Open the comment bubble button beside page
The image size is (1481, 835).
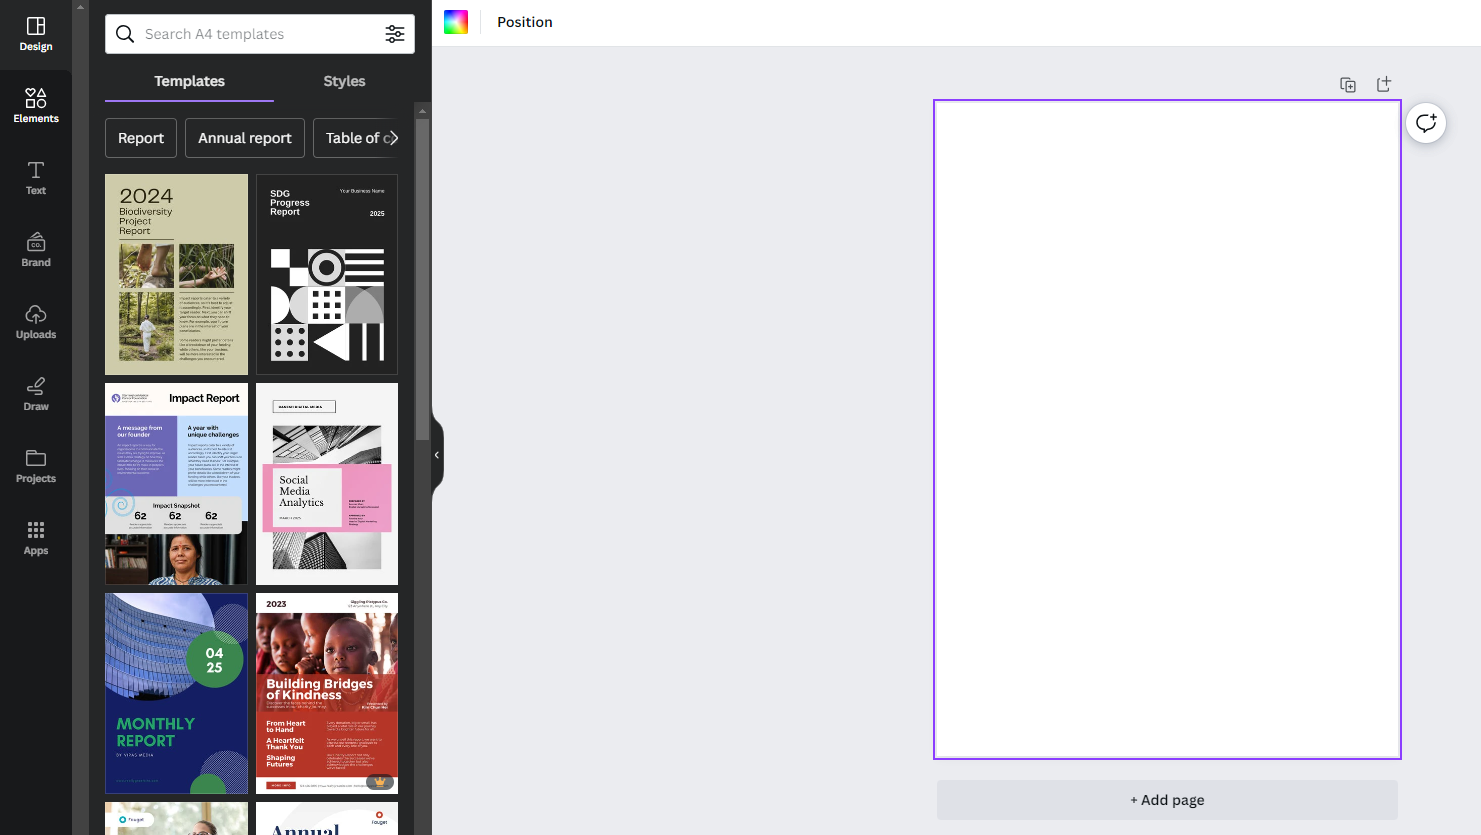pyautogui.click(x=1426, y=123)
